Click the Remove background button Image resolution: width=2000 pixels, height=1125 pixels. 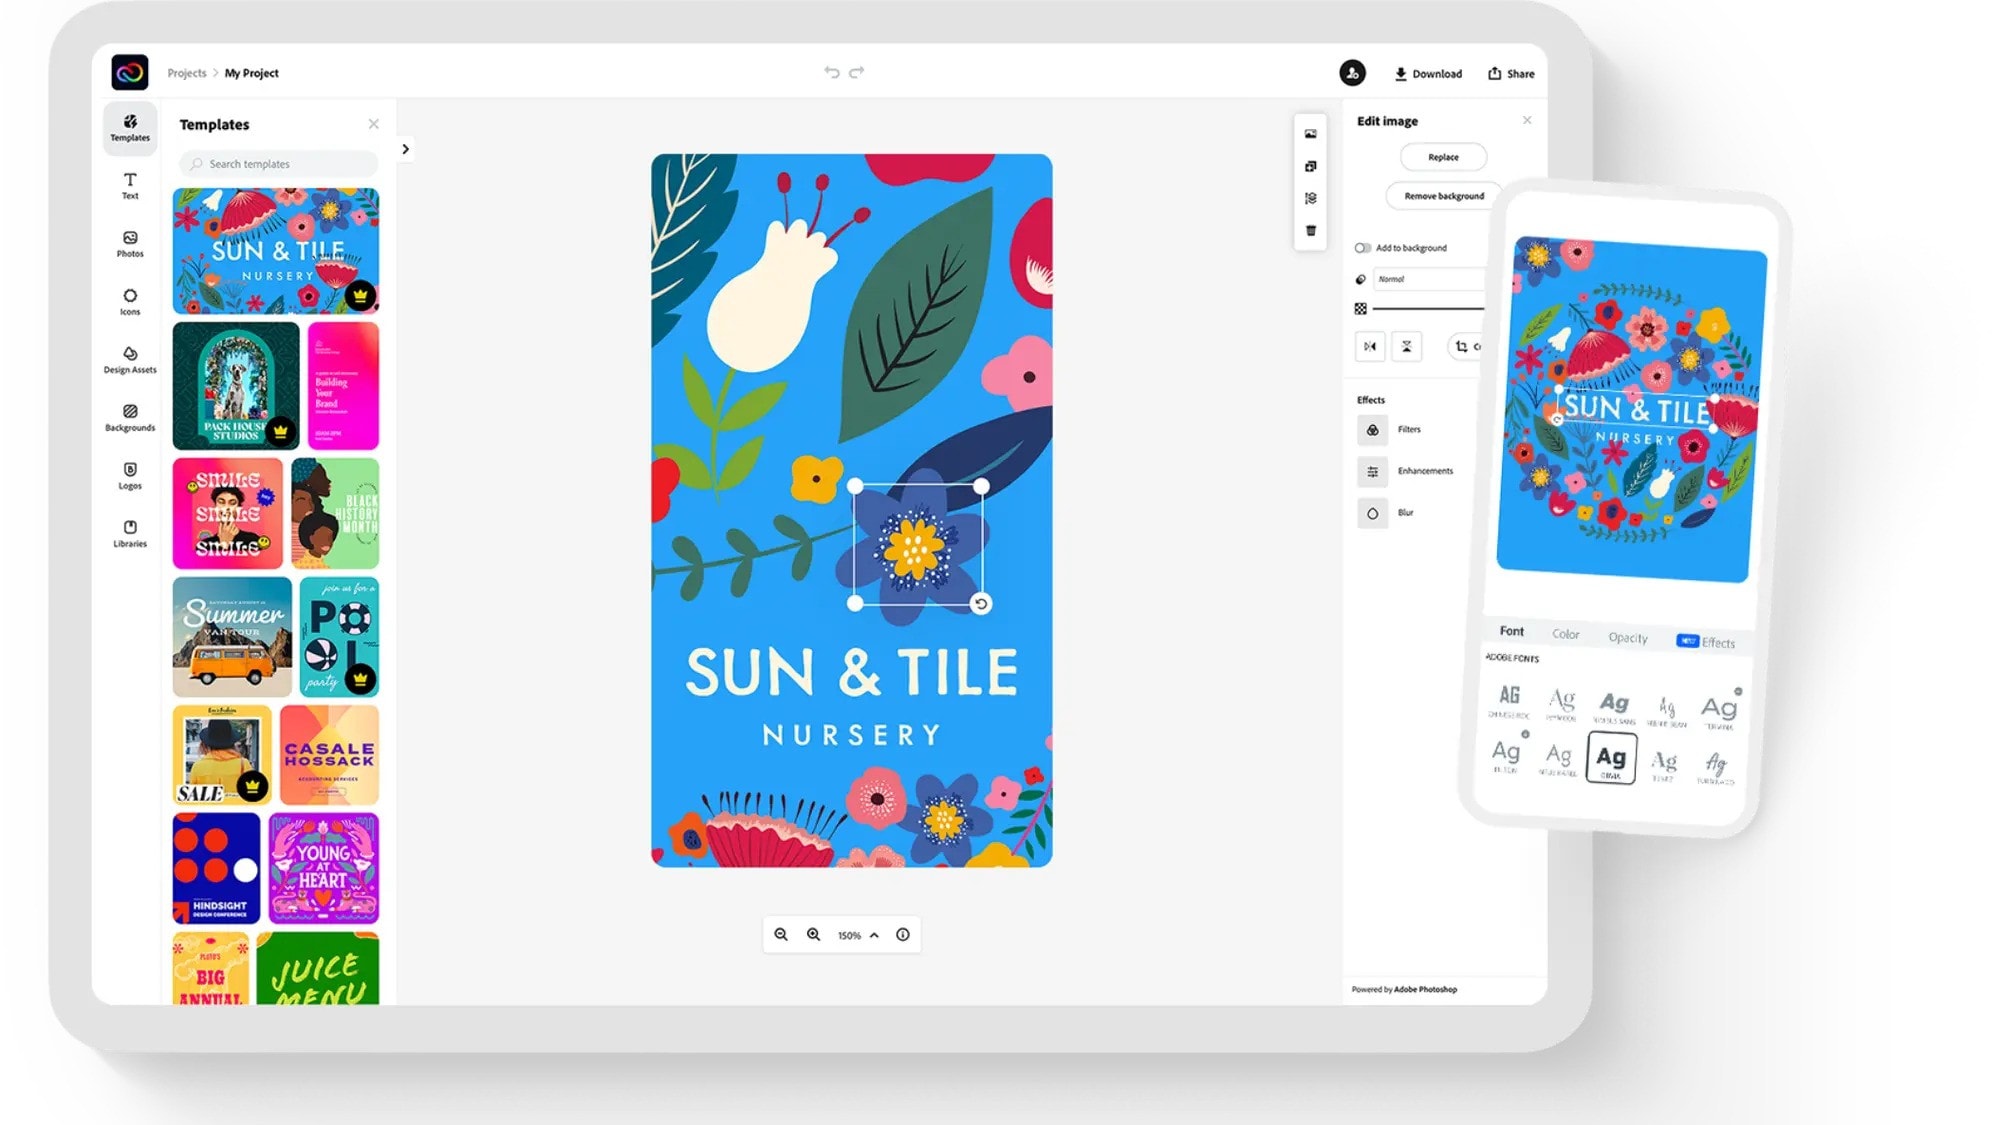pos(1442,195)
